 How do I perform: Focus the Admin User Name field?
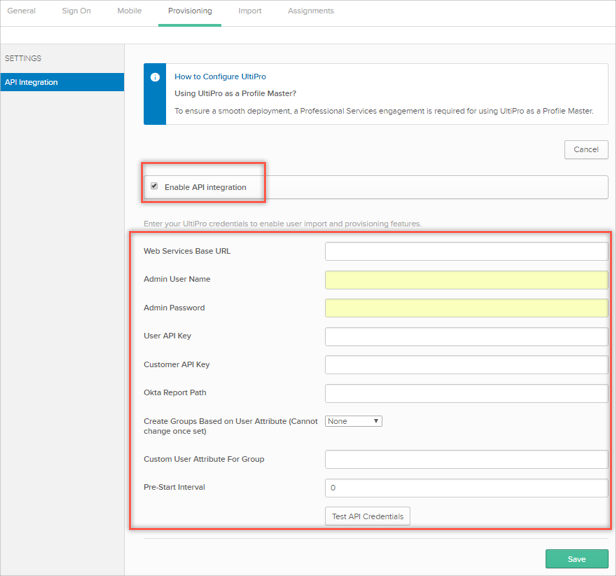click(x=466, y=280)
